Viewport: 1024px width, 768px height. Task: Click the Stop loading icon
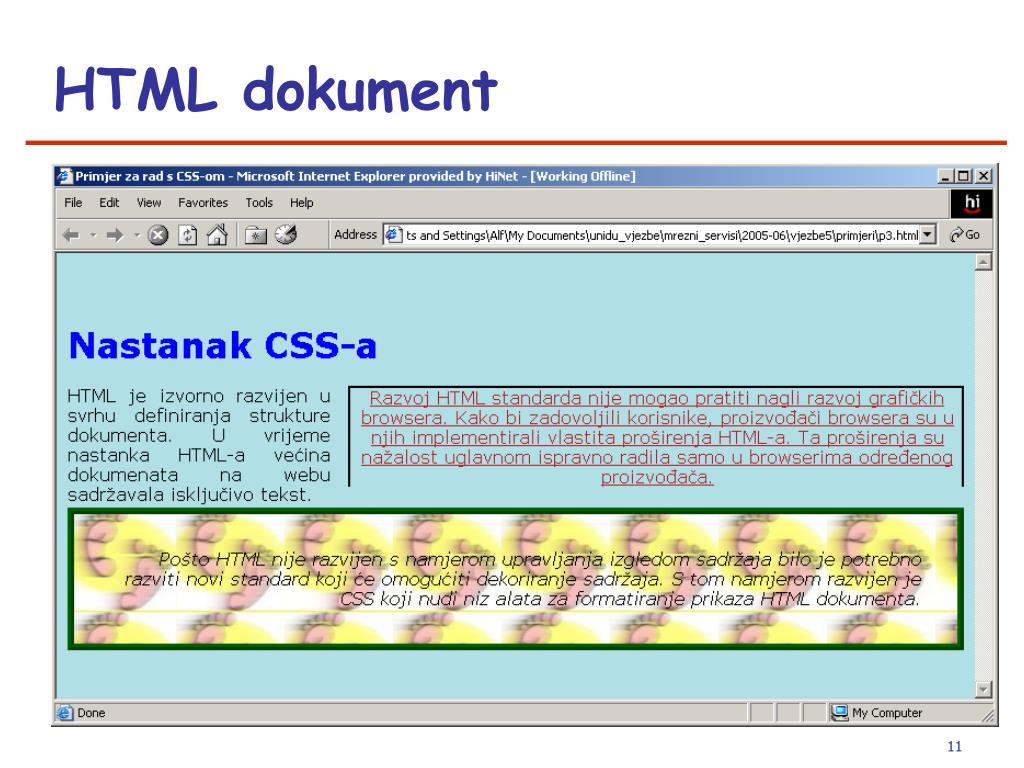point(157,235)
